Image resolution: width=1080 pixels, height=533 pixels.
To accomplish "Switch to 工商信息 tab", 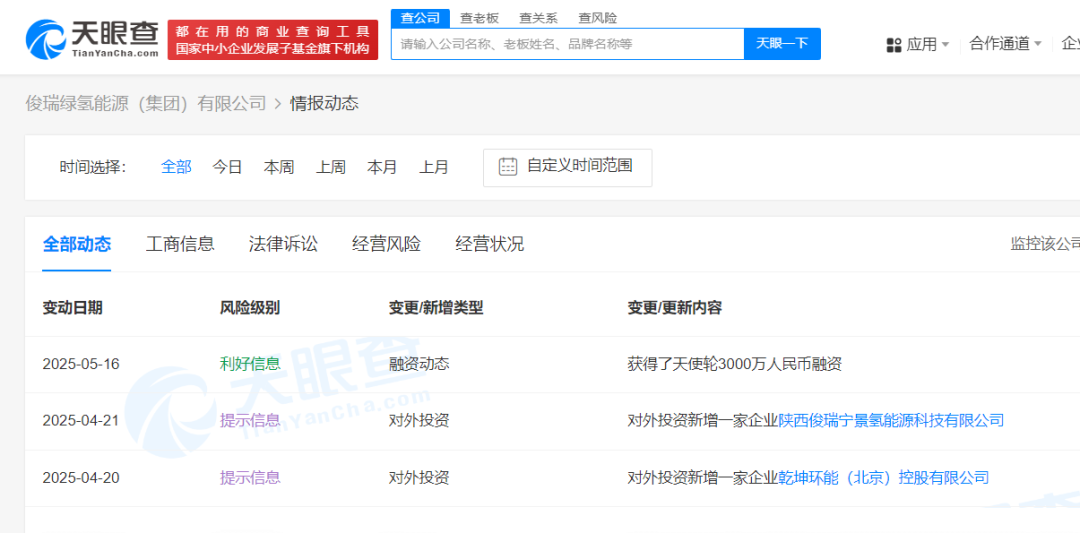I will 180,244.
